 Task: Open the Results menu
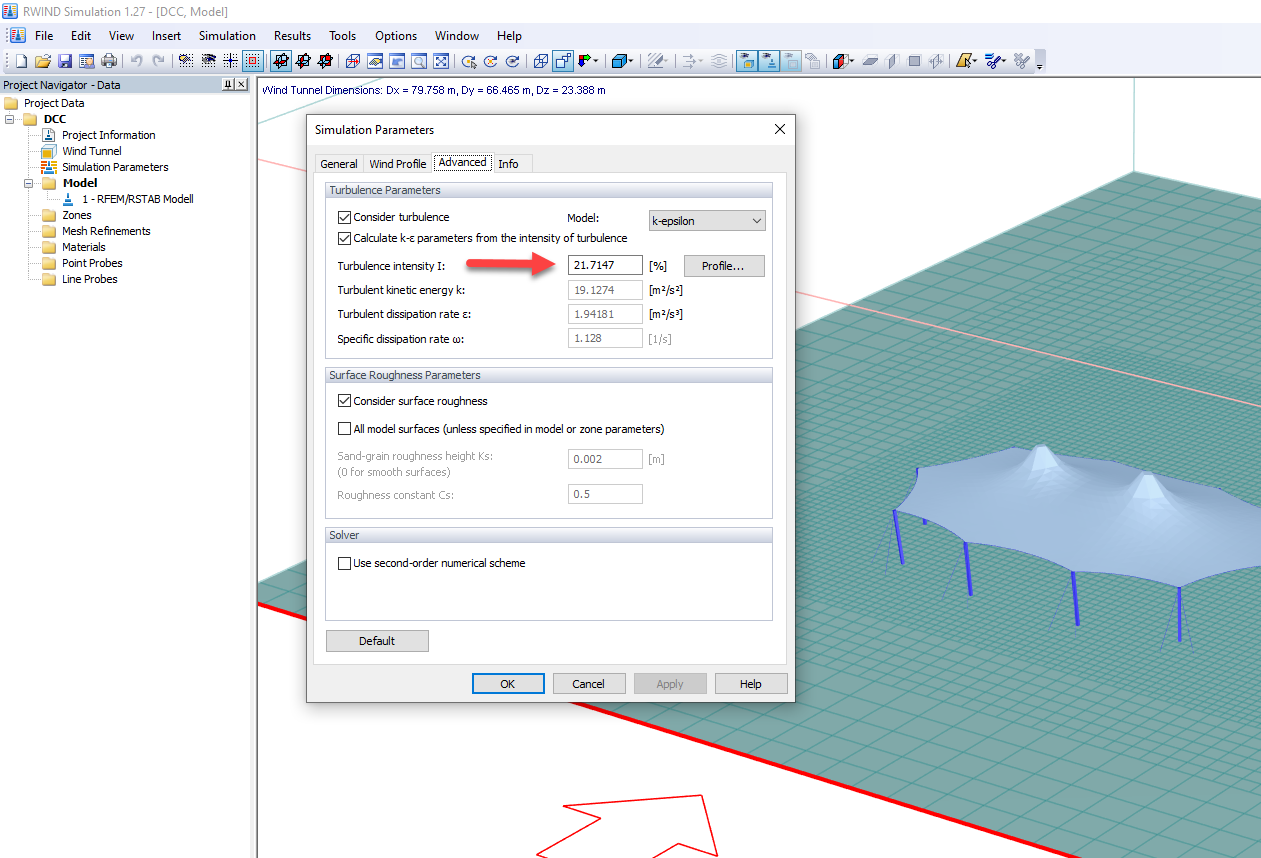[292, 35]
